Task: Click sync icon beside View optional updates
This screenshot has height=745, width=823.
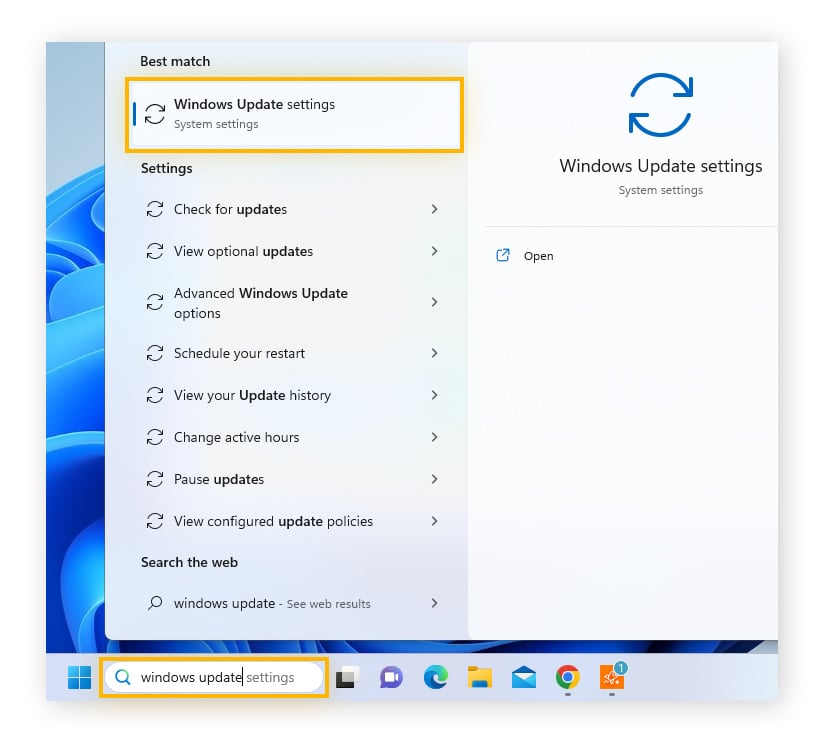Action: click(x=155, y=251)
